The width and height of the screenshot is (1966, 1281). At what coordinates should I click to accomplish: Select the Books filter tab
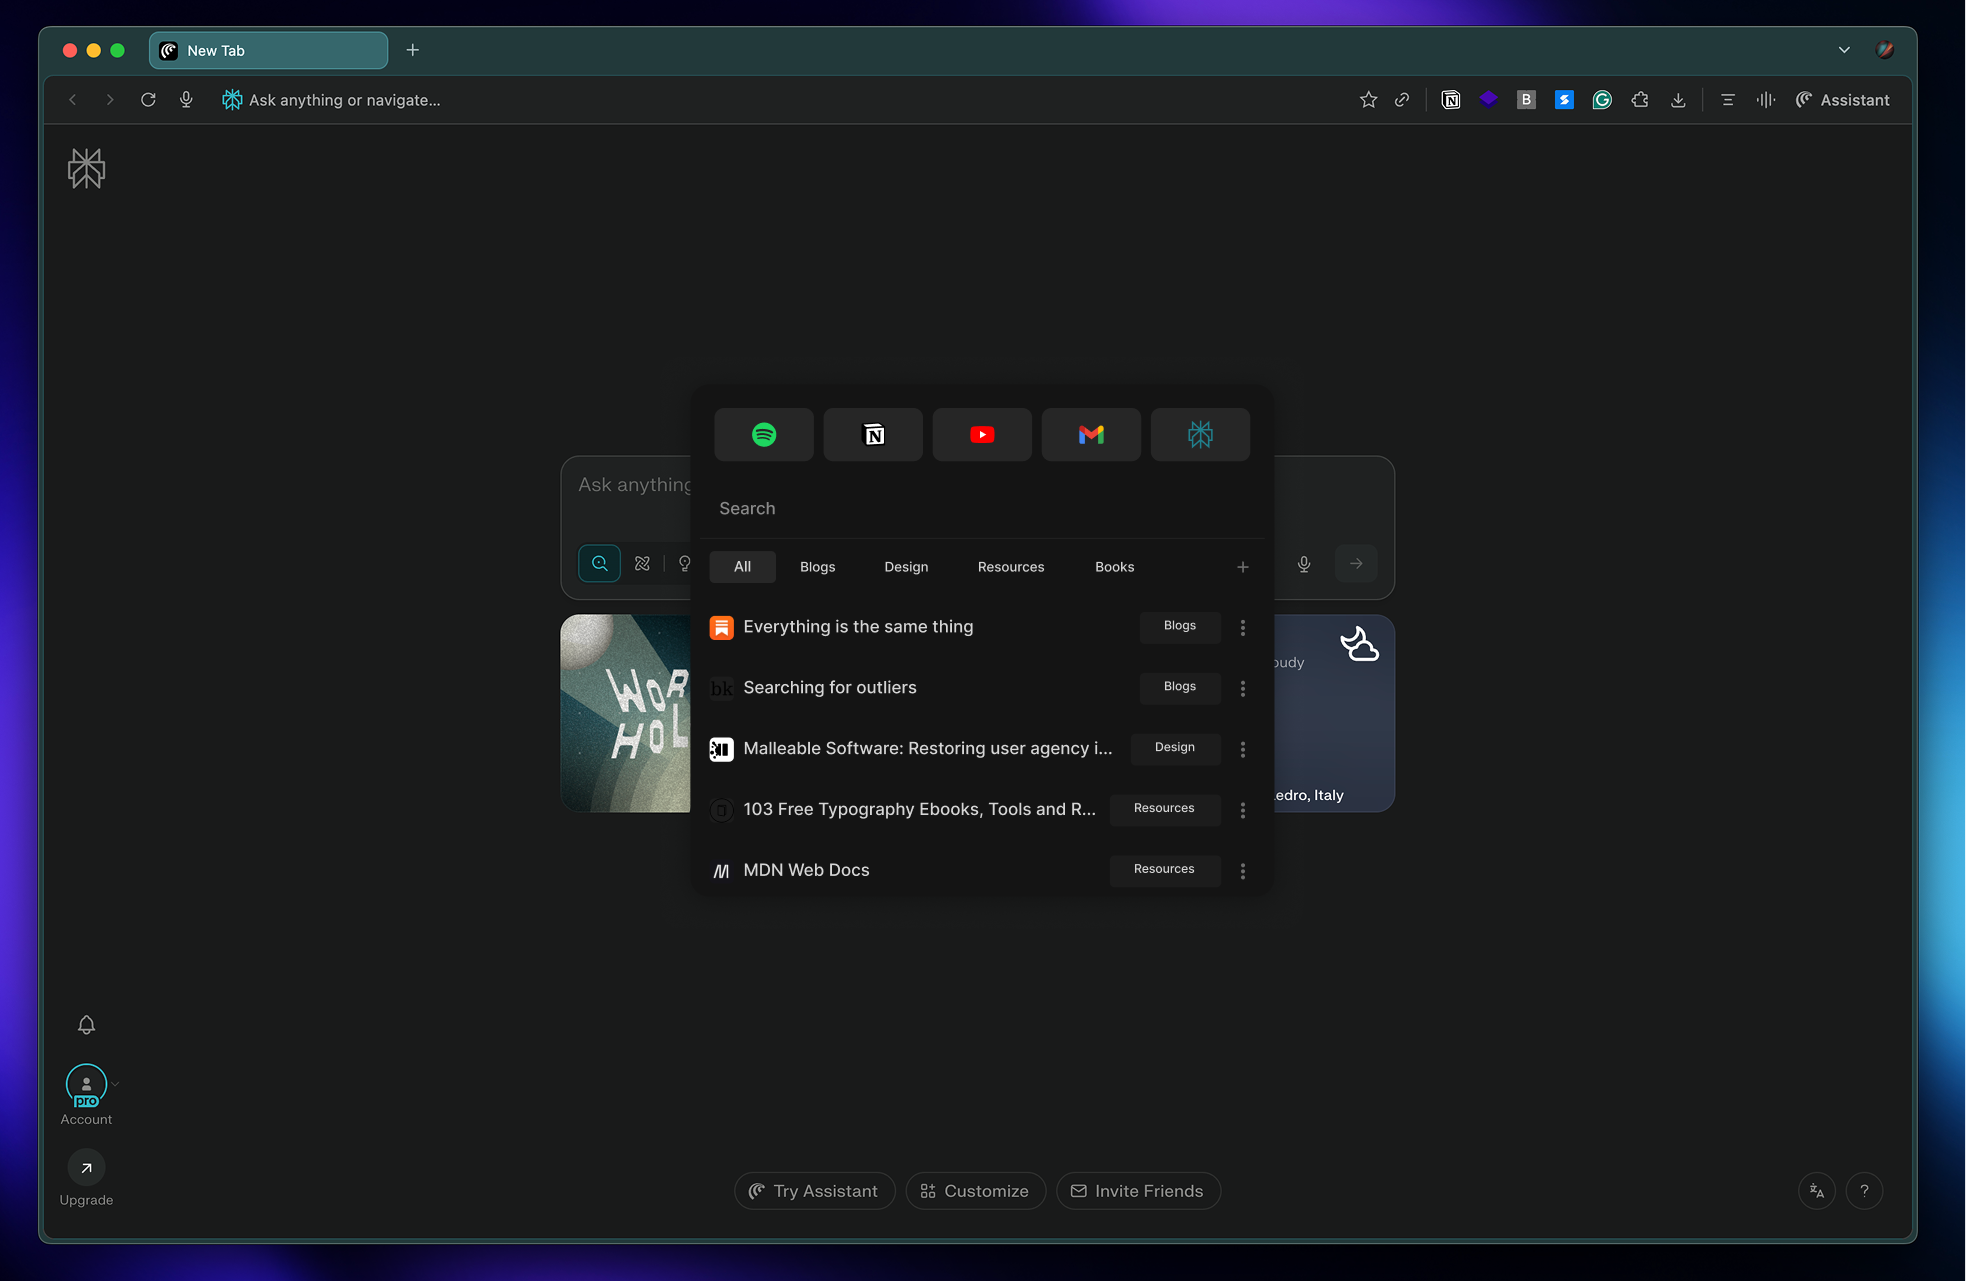tap(1114, 567)
